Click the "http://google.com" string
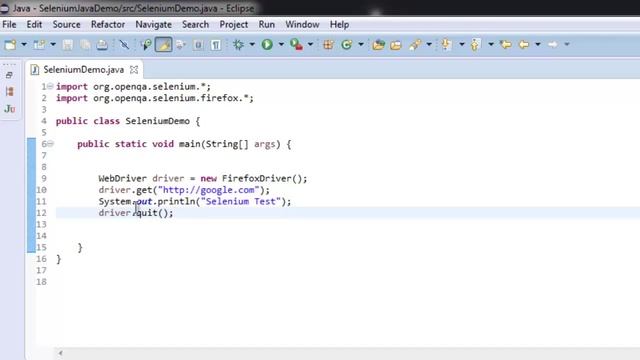 pyautogui.click(x=209, y=190)
